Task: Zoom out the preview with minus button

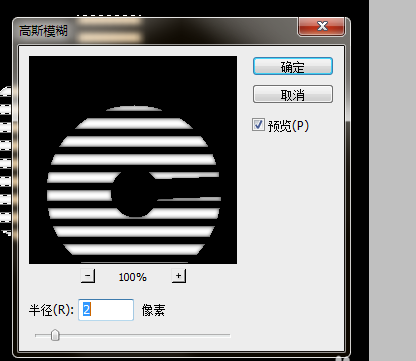Action: click(x=88, y=276)
